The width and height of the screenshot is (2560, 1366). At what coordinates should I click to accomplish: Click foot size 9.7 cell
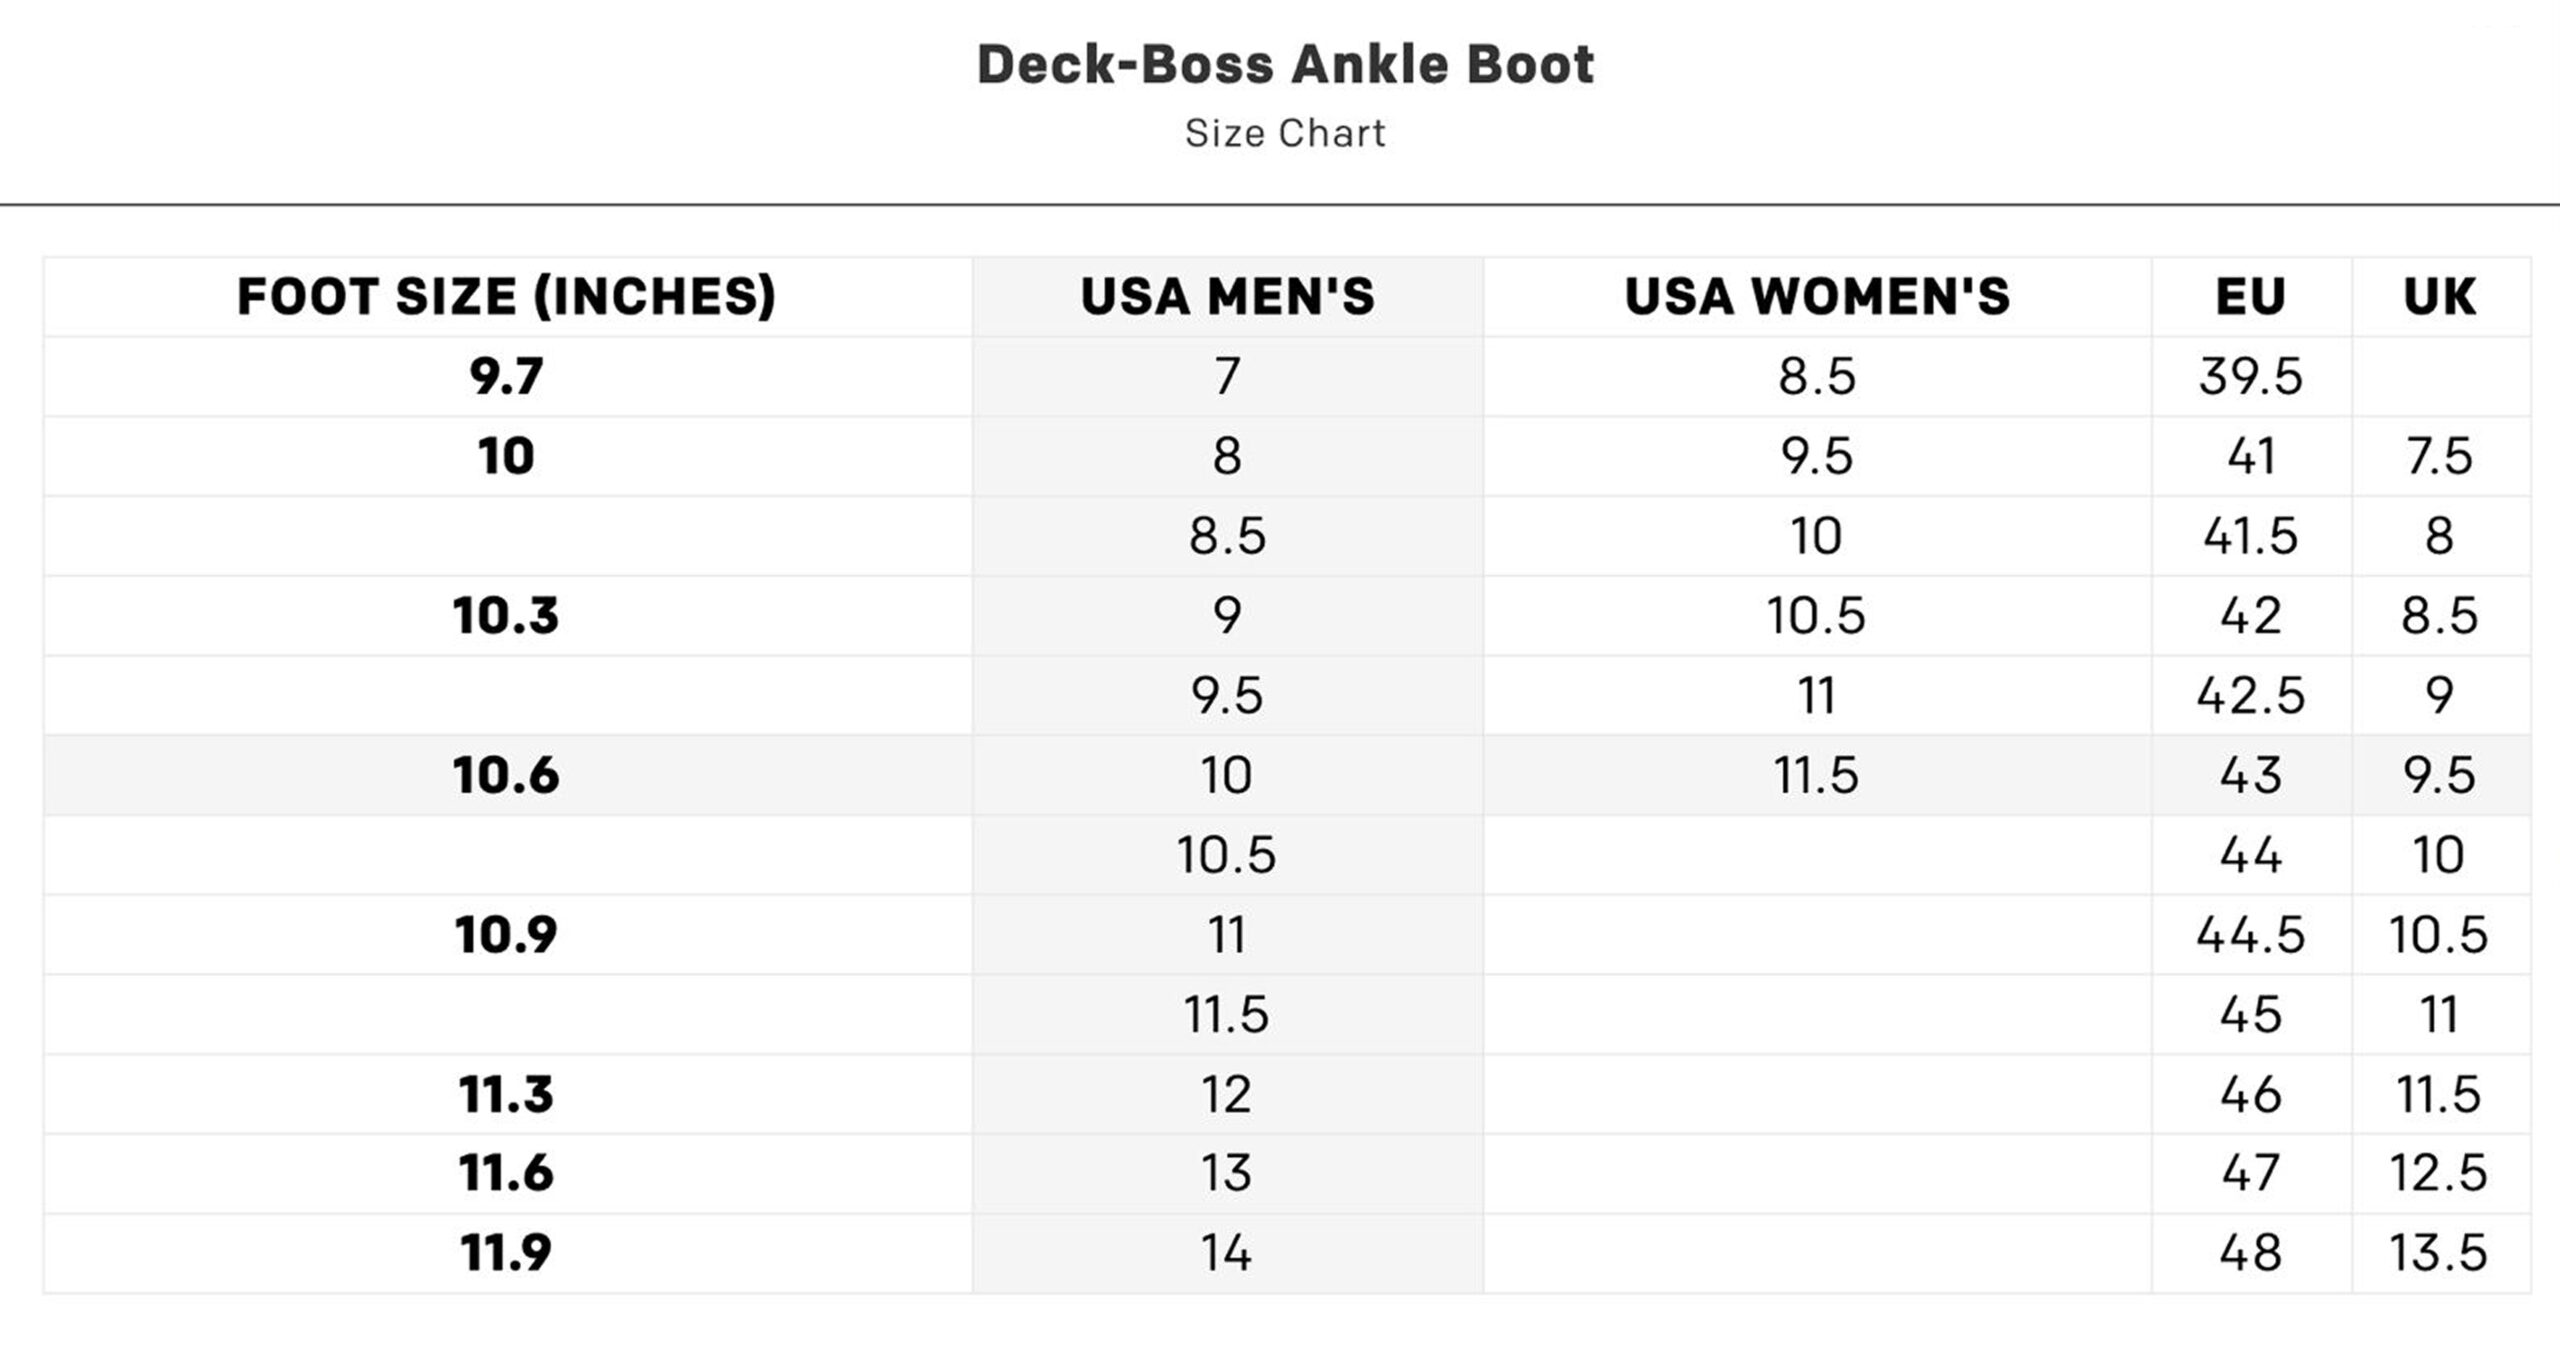coord(506,377)
